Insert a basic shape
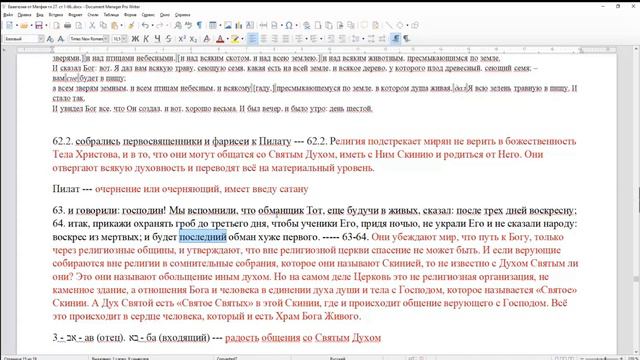This screenshot has height=360, width=640. [400, 25]
